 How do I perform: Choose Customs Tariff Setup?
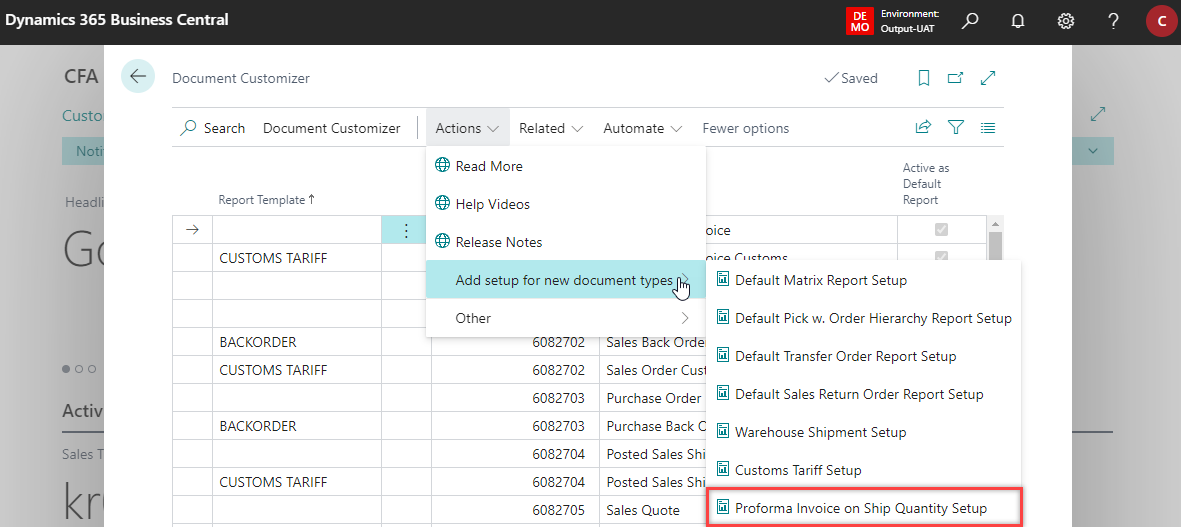[x=864, y=470]
